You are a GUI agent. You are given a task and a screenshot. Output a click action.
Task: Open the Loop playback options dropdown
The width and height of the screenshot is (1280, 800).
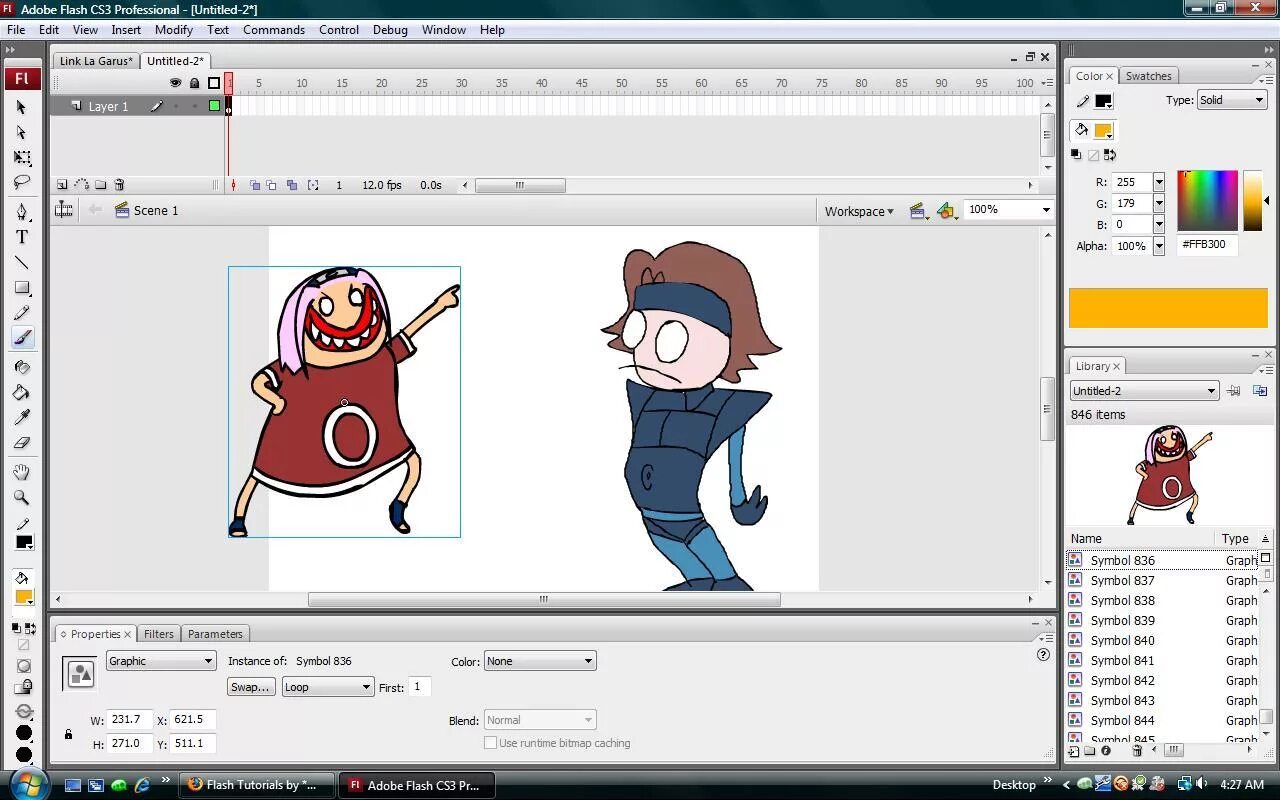click(x=327, y=687)
